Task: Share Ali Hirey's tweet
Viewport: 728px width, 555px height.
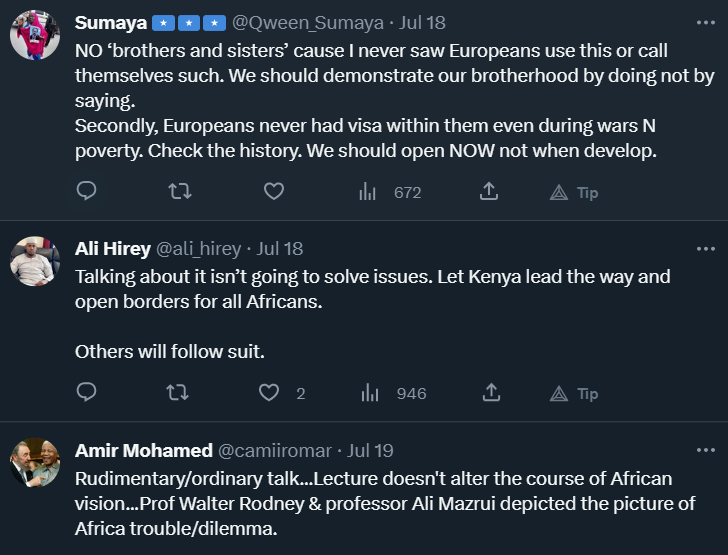Action: tap(489, 392)
